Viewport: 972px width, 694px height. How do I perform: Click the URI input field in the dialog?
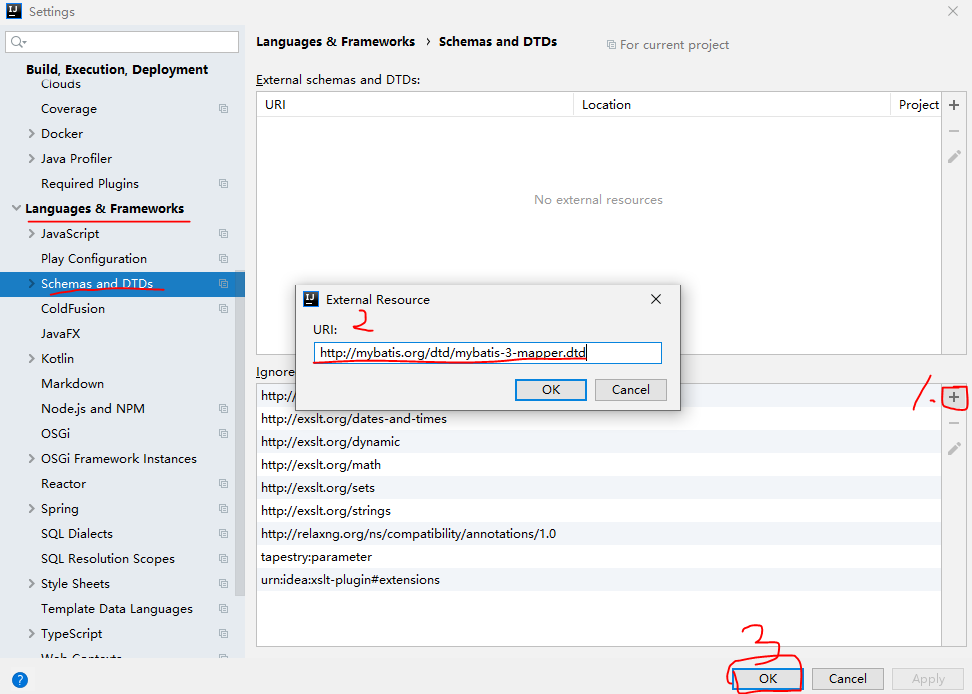(487, 352)
